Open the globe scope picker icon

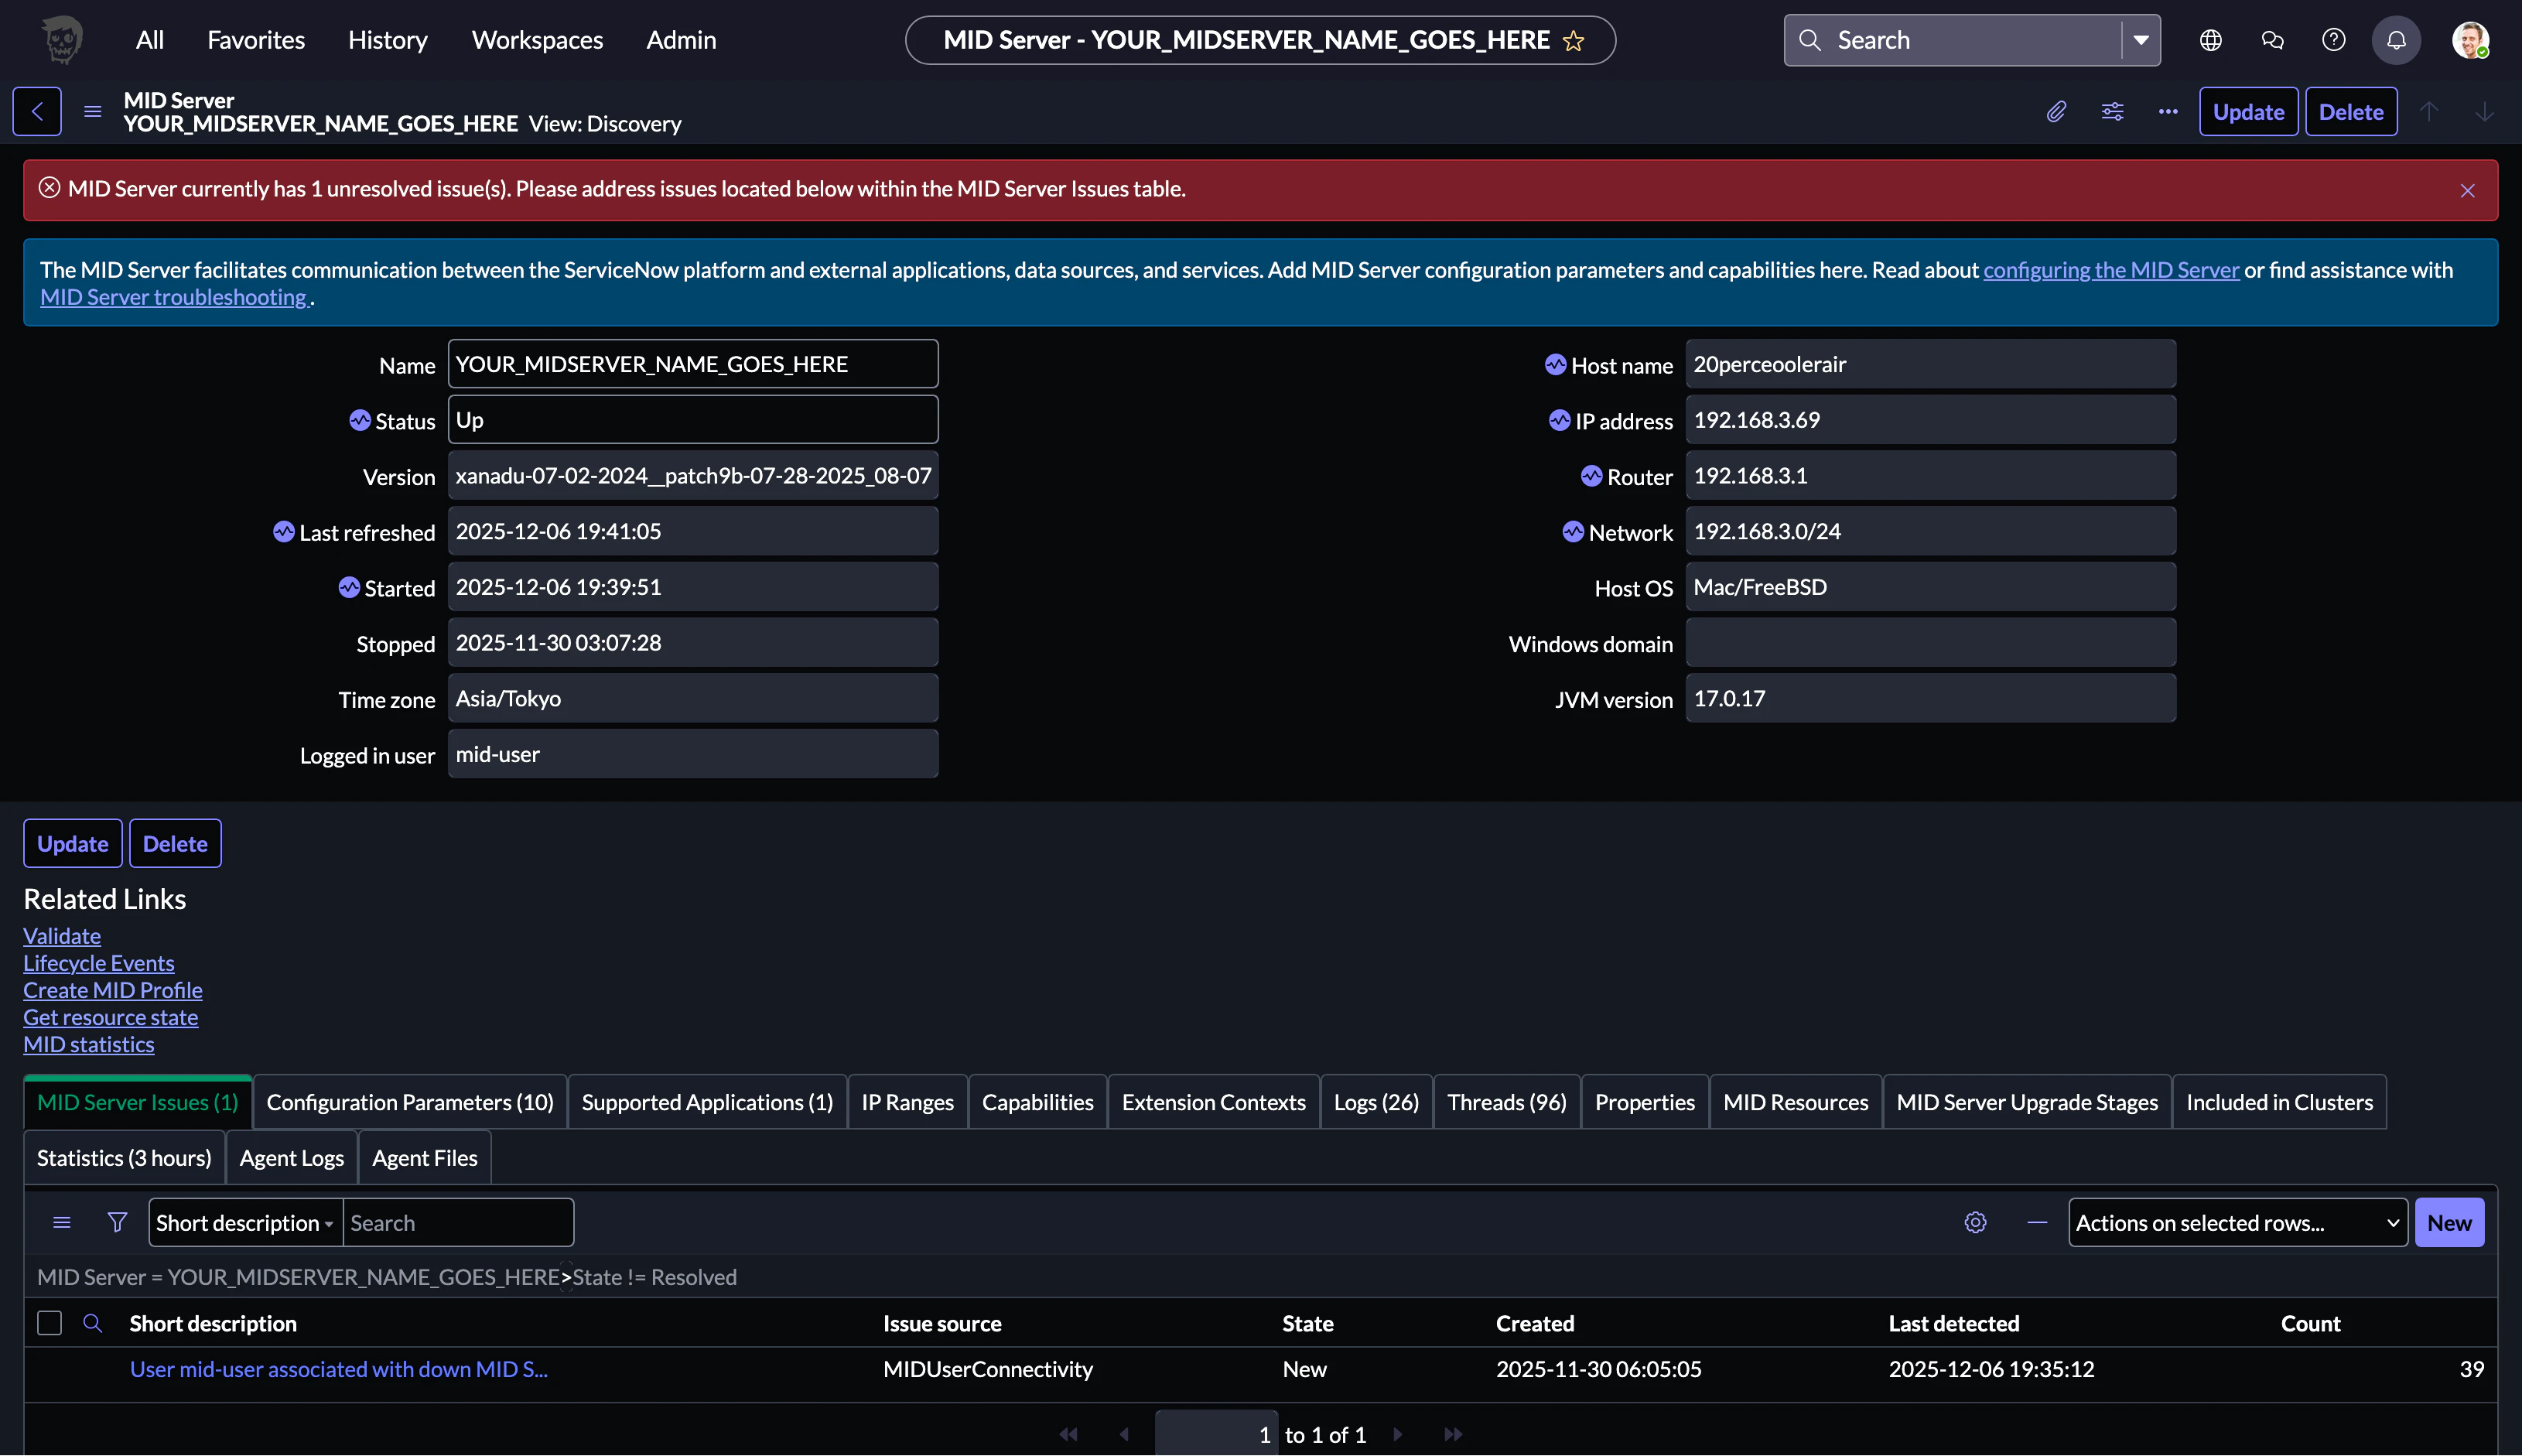pyautogui.click(x=2211, y=40)
